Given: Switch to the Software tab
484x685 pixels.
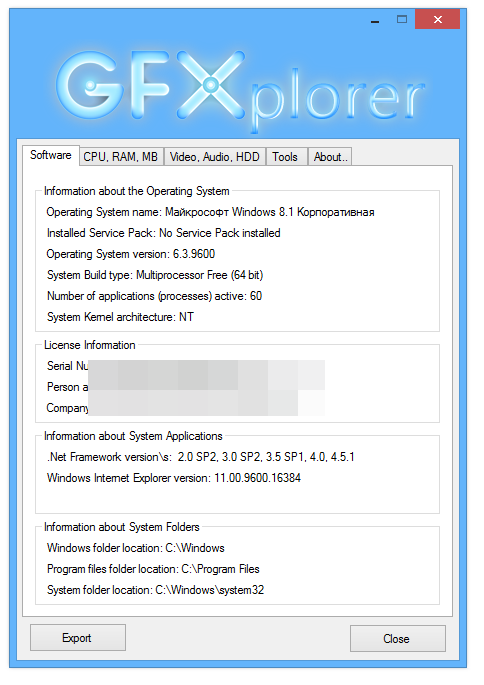Looking at the screenshot, I should pos(51,155).
